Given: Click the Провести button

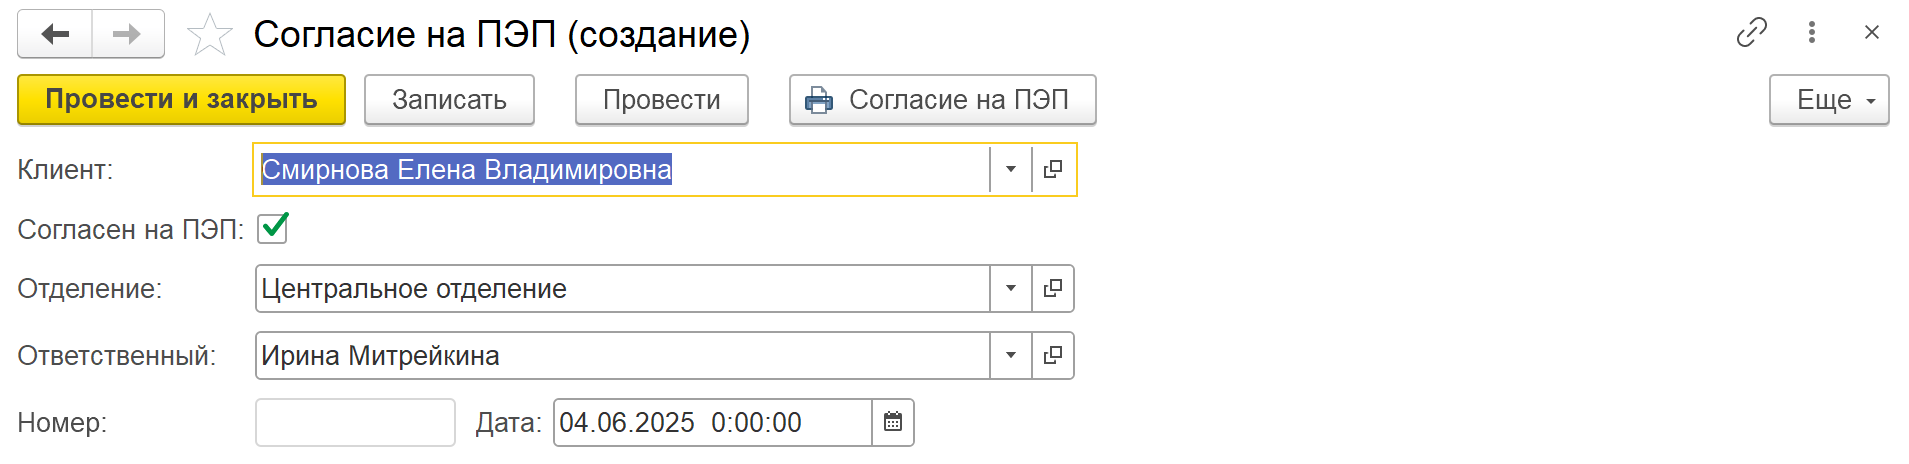Looking at the screenshot, I should 661,100.
